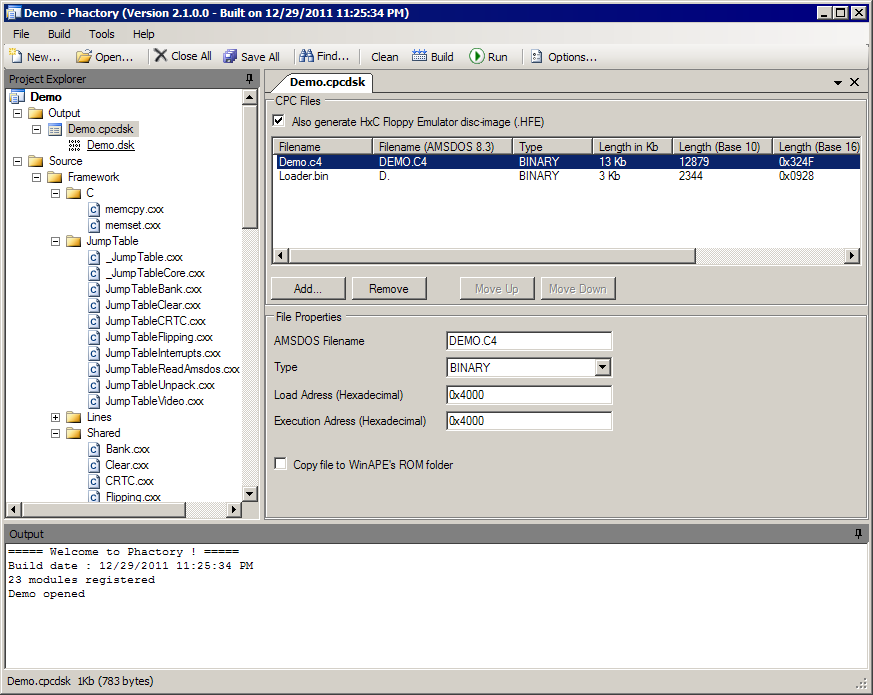
Task: Pin the Project Explorer panel
Action: pyautogui.click(x=249, y=79)
